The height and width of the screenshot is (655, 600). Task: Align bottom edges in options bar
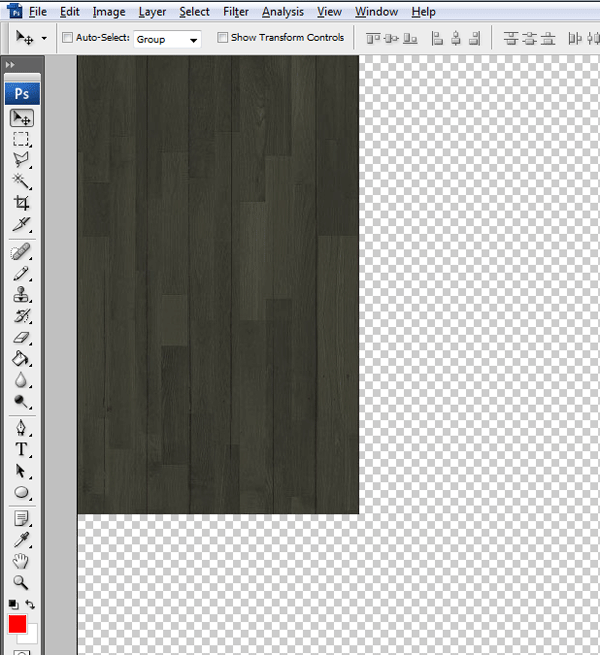(x=410, y=39)
